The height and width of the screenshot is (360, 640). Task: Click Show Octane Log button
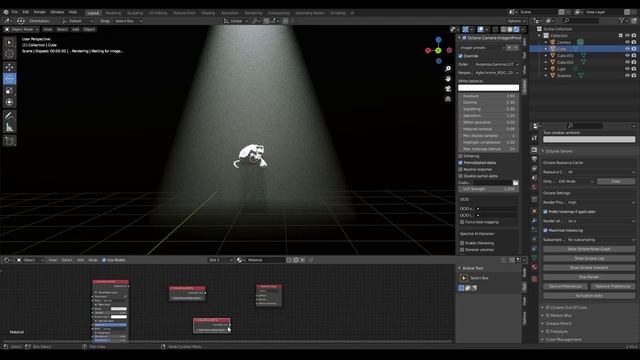pyautogui.click(x=589, y=258)
